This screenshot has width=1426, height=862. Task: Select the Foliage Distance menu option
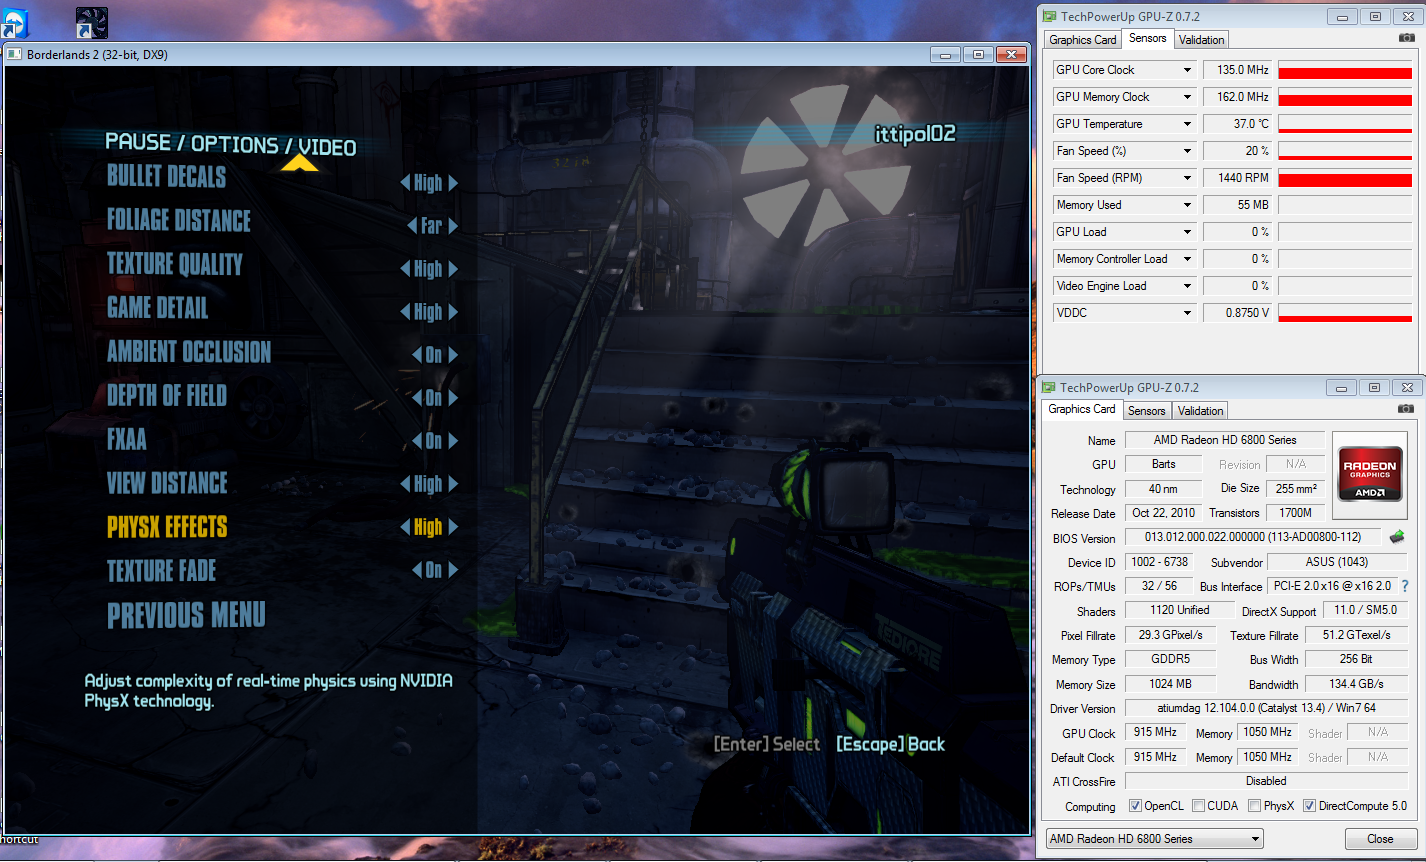(179, 220)
